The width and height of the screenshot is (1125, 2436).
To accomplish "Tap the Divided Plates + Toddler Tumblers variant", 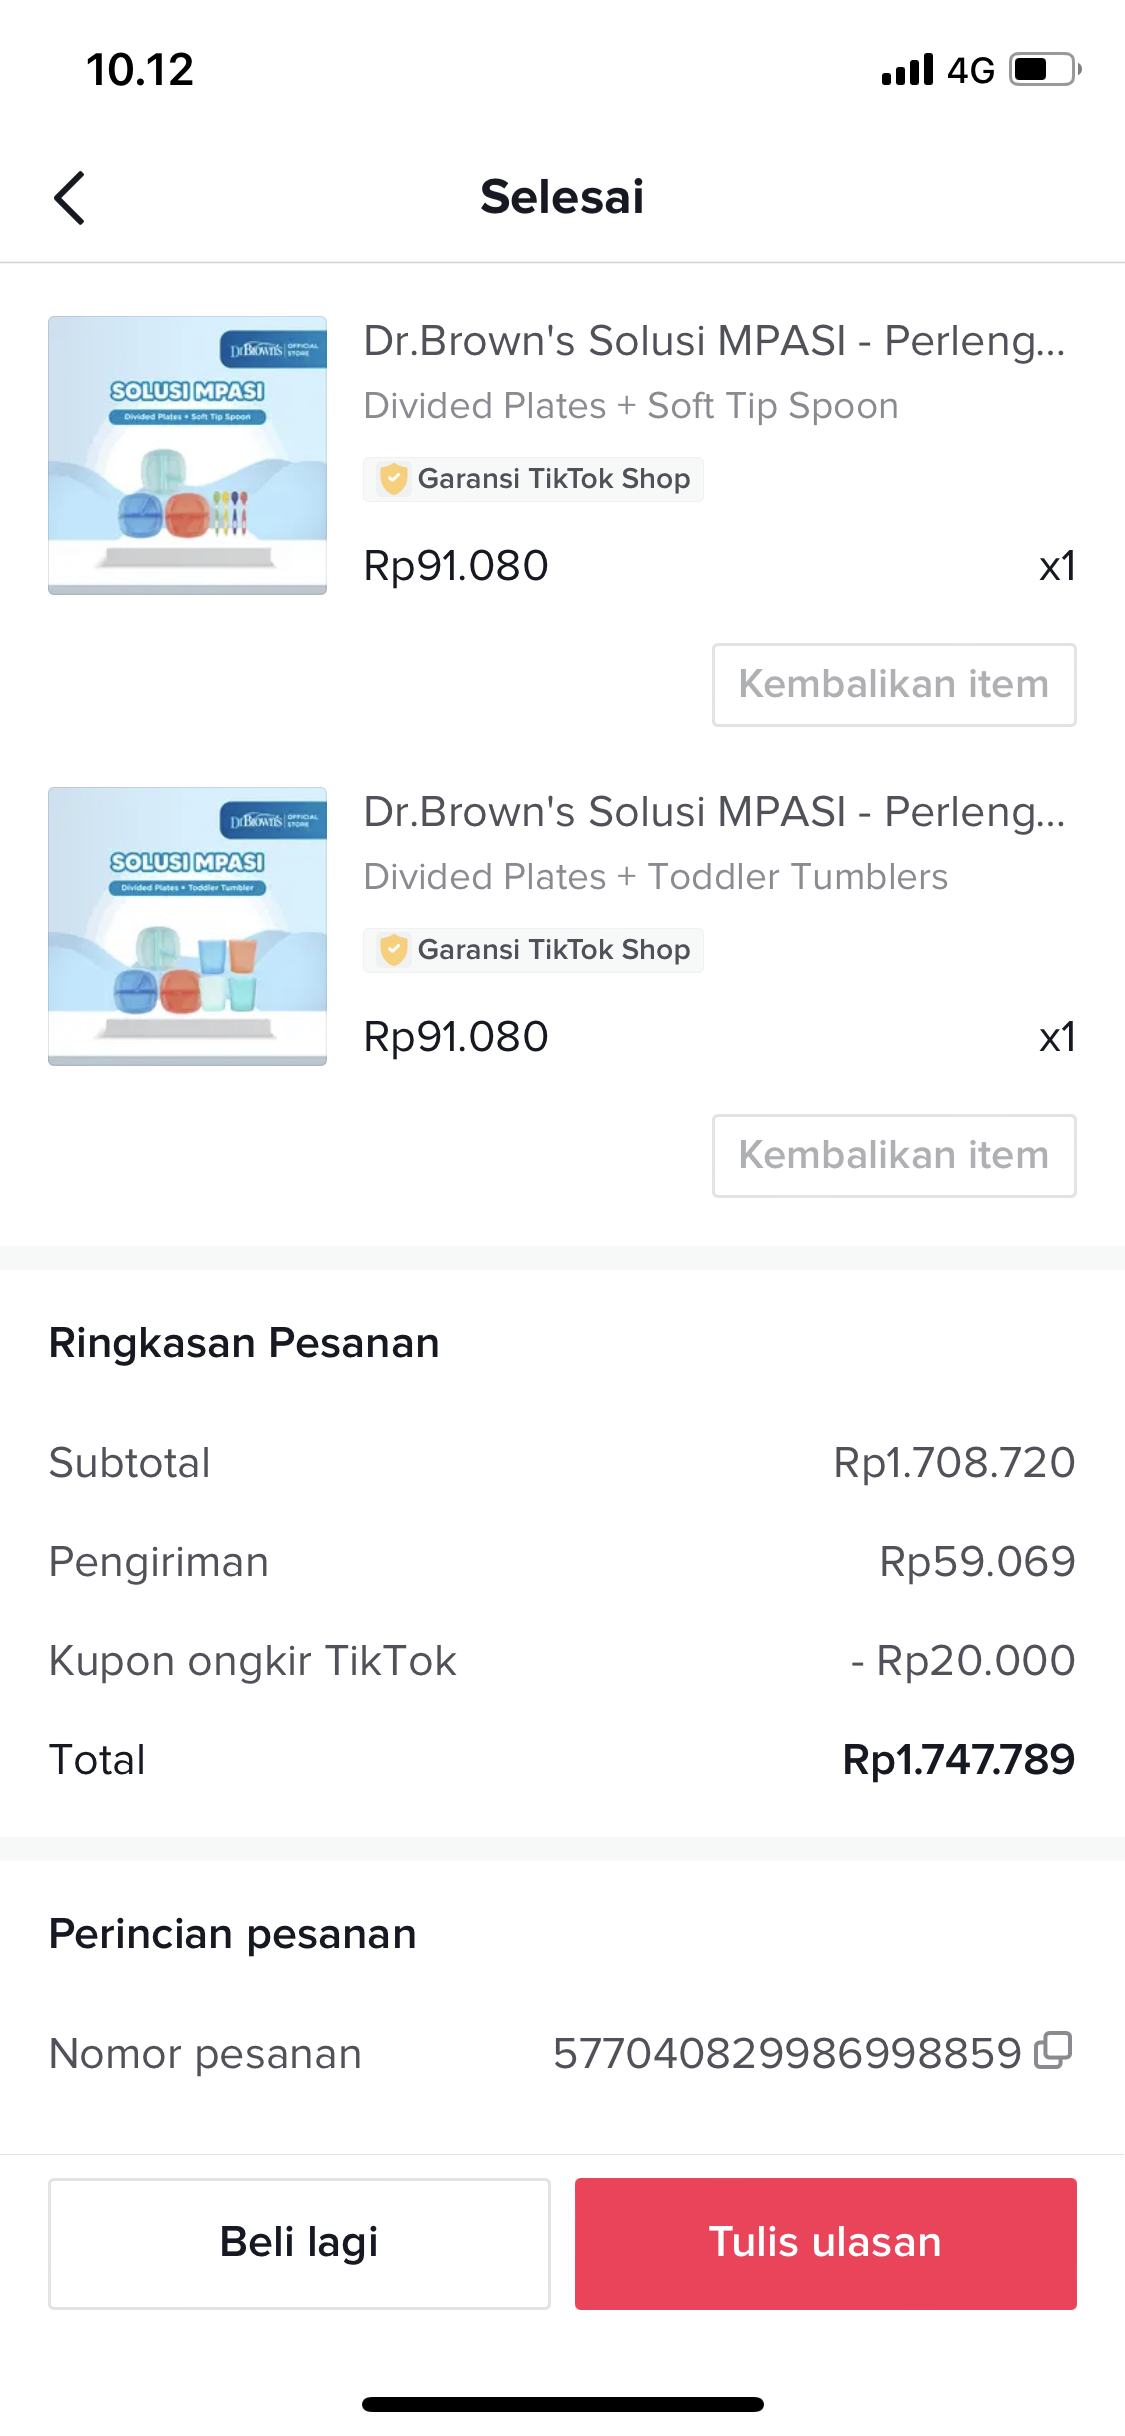I will pos(655,877).
